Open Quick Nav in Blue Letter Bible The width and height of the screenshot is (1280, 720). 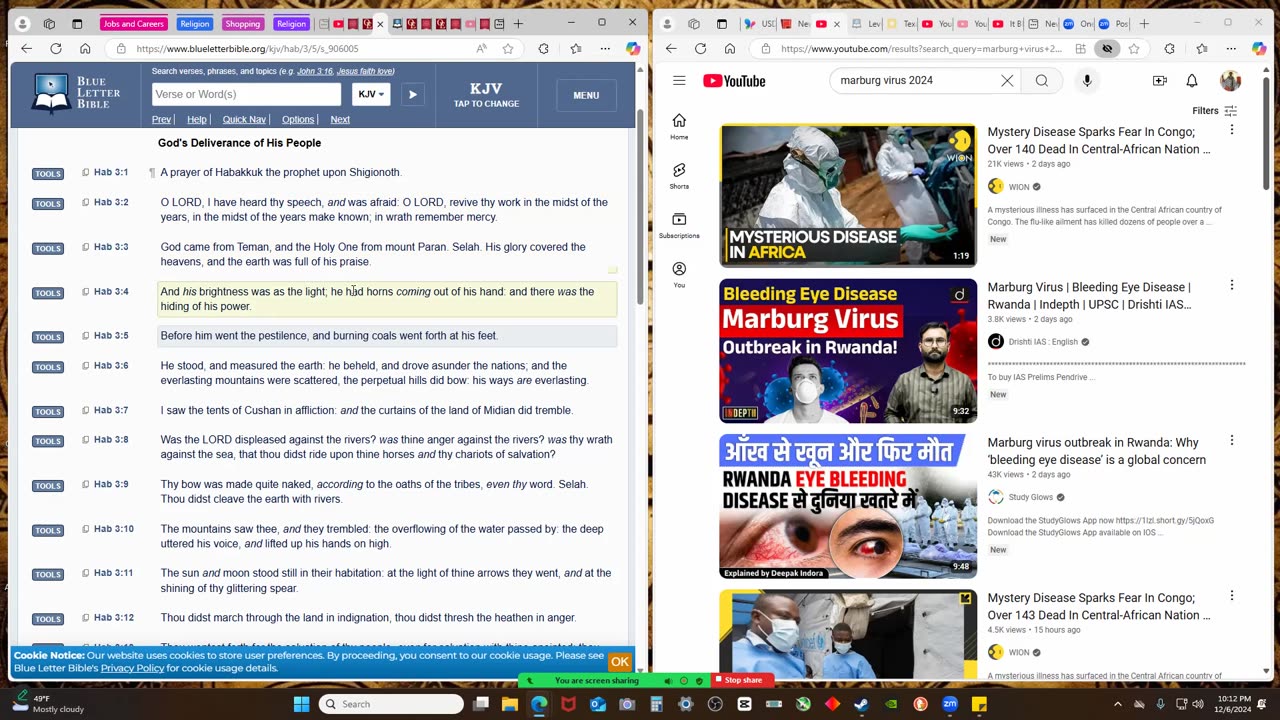[244, 119]
